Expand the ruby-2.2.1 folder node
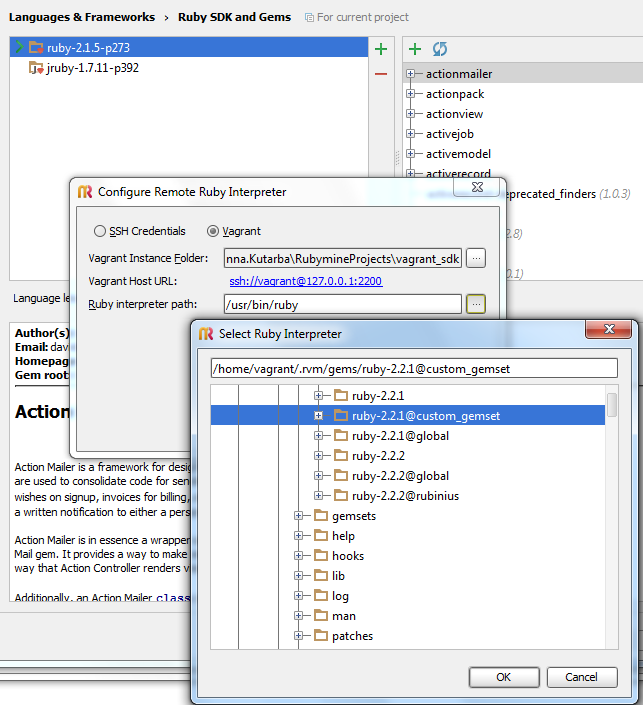 coord(318,396)
